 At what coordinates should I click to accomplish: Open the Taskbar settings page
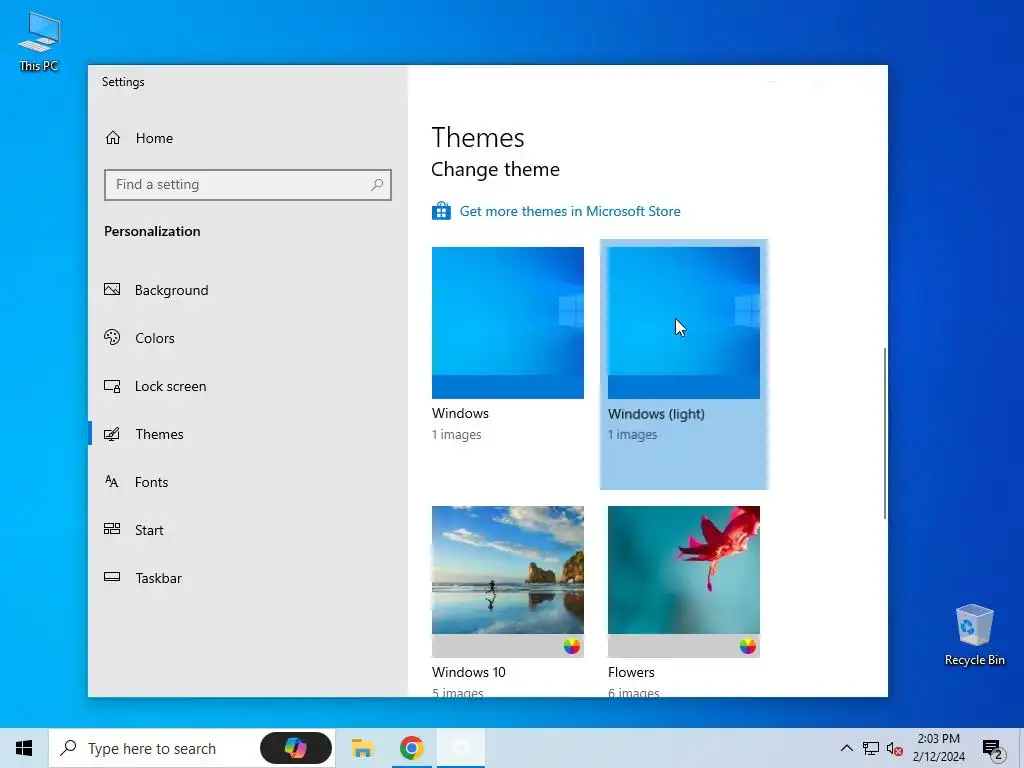(248, 578)
